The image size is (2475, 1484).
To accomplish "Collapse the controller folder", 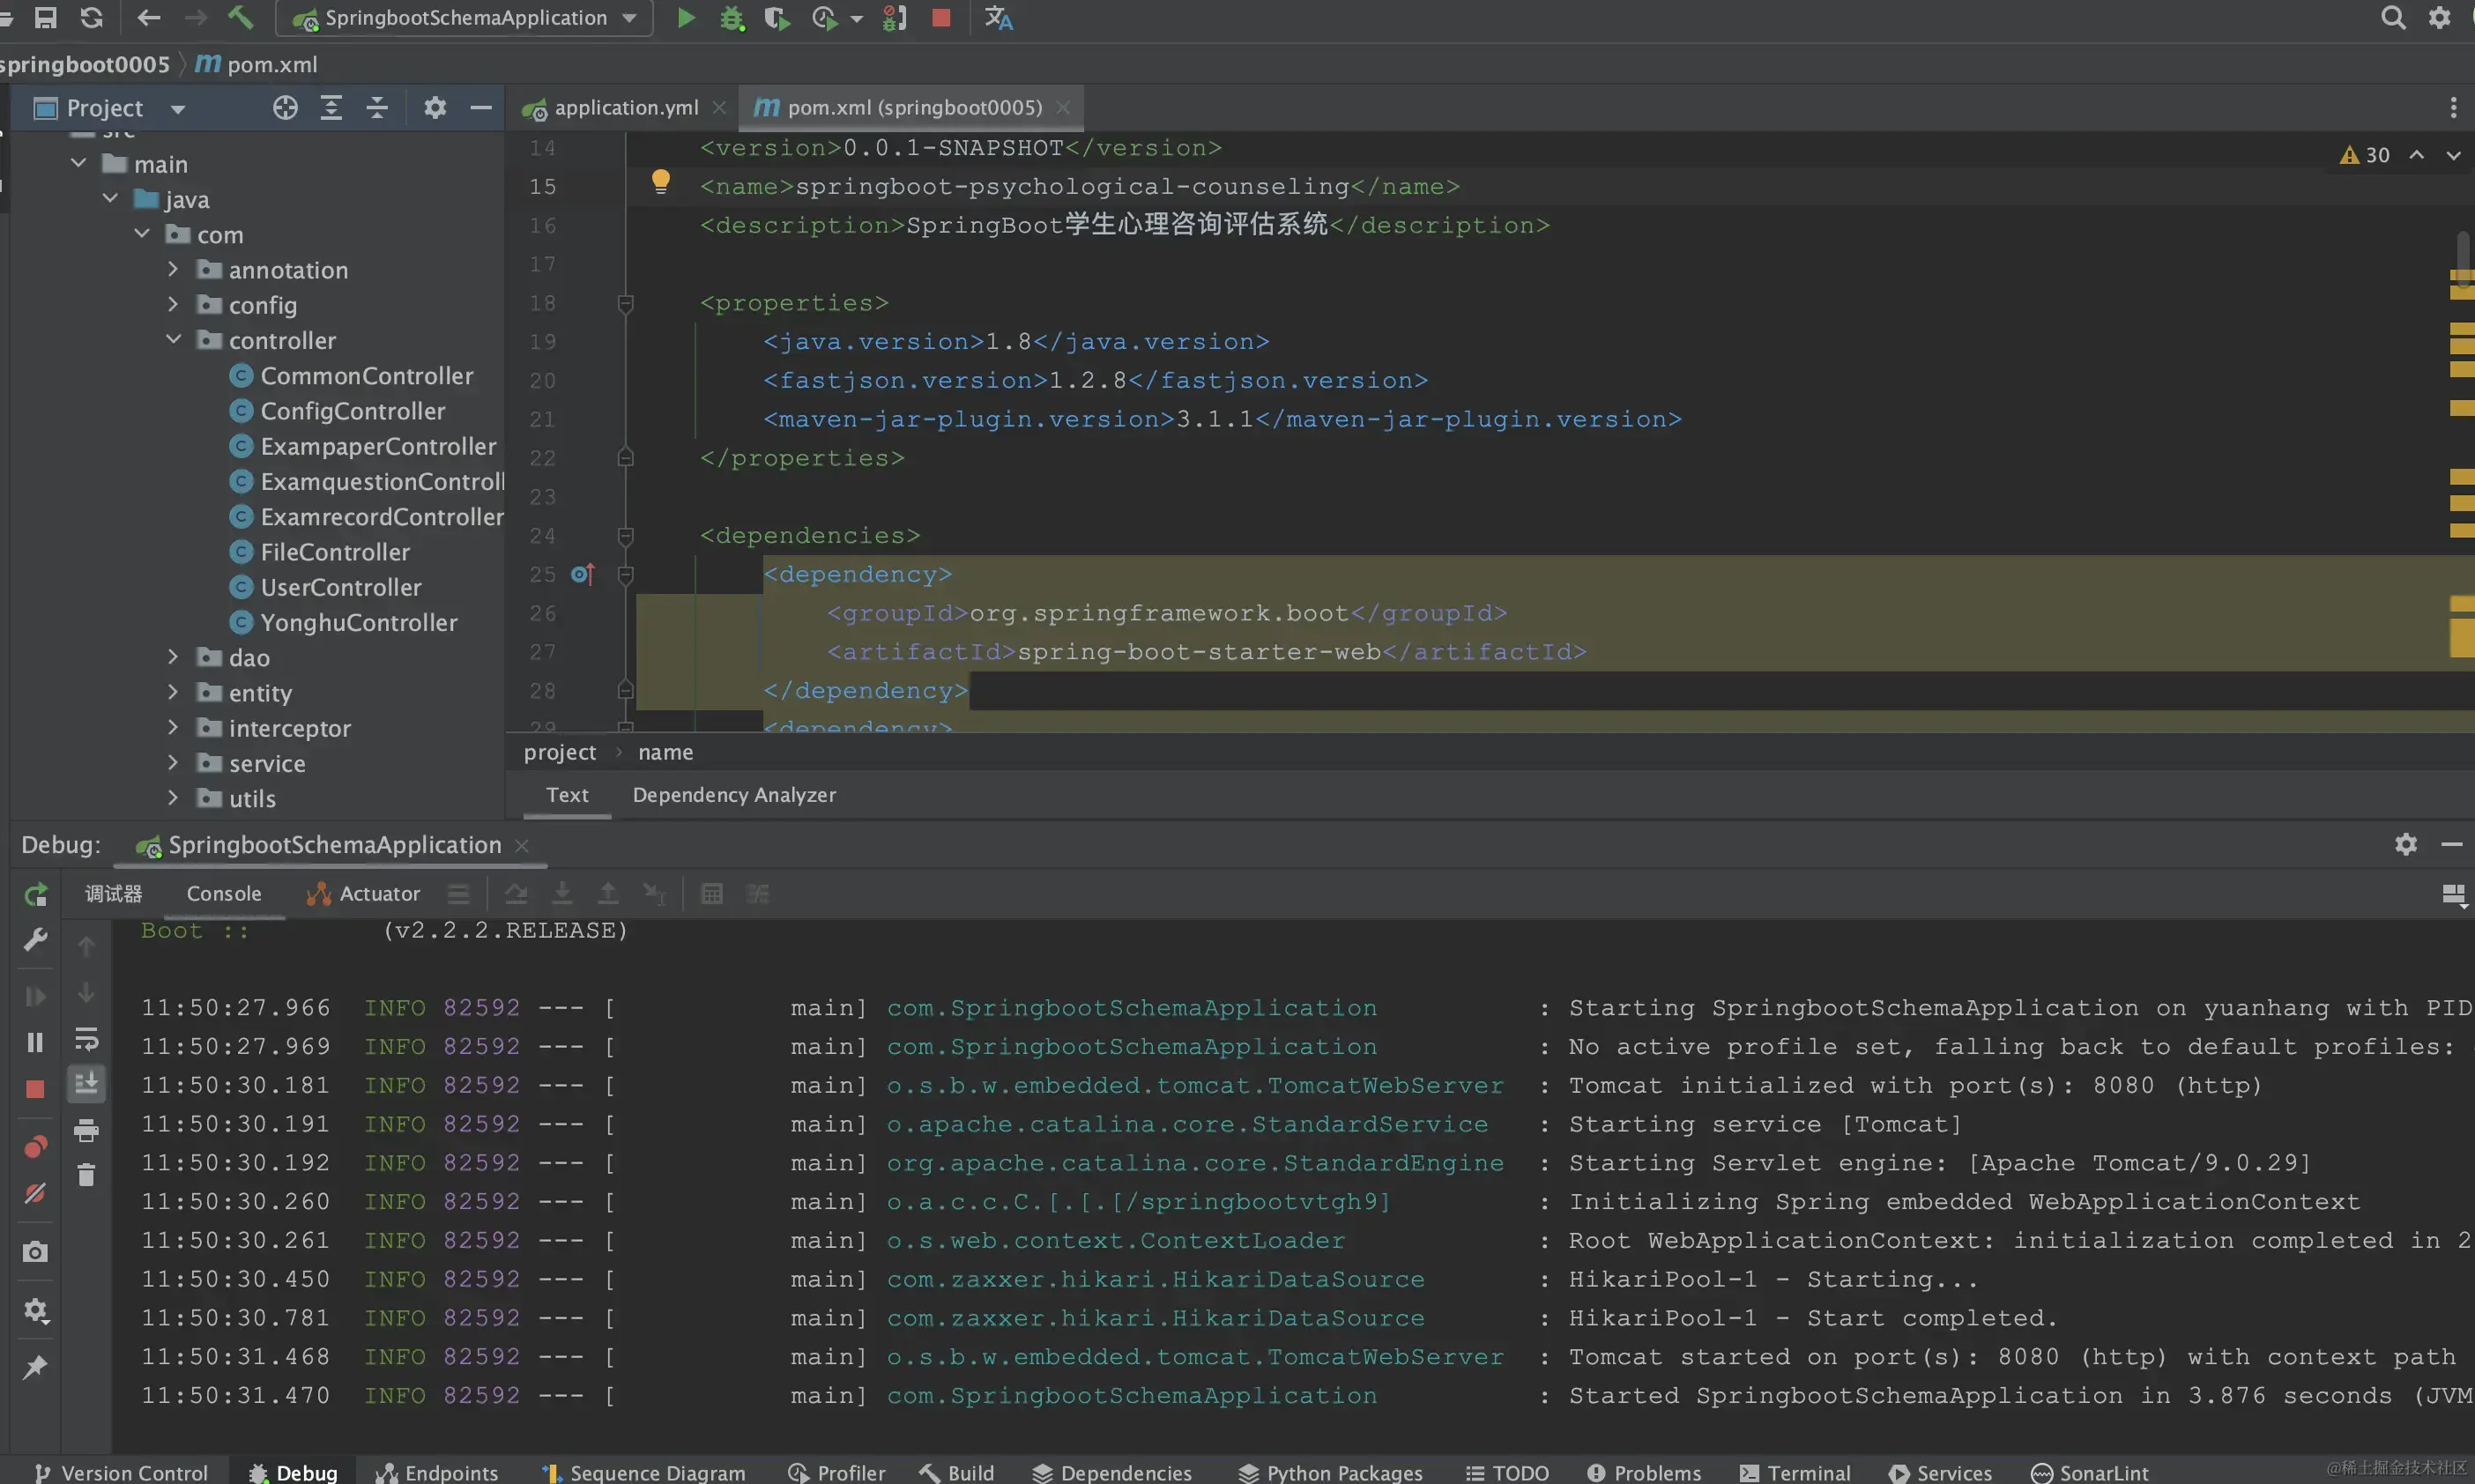I will (173, 340).
